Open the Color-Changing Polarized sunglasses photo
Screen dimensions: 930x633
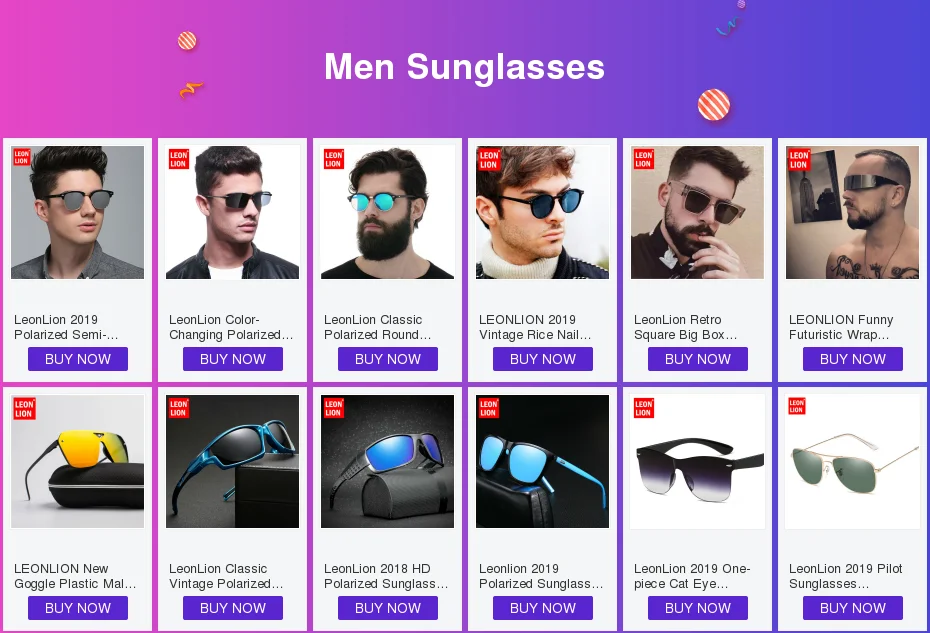(x=232, y=212)
